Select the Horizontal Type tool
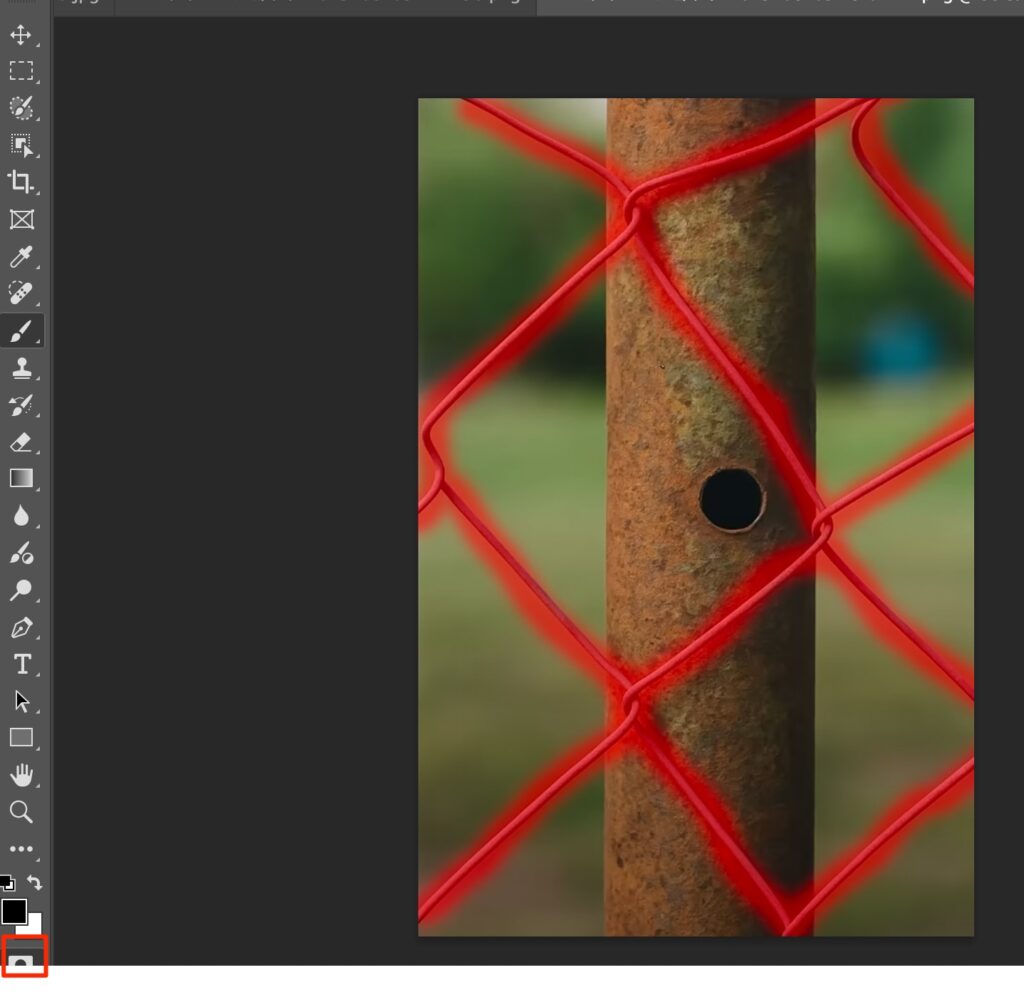The height and width of the screenshot is (1007, 1024). (x=20, y=664)
